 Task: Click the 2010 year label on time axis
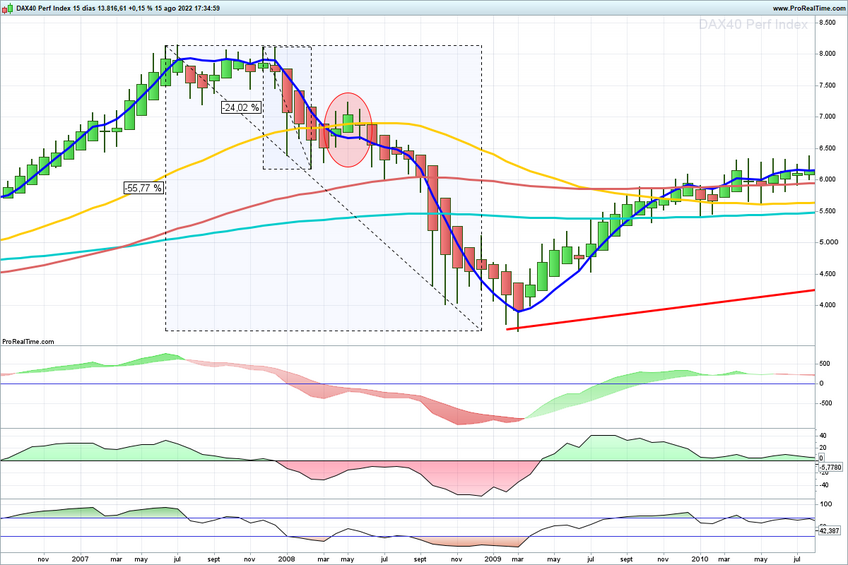pos(700,559)
